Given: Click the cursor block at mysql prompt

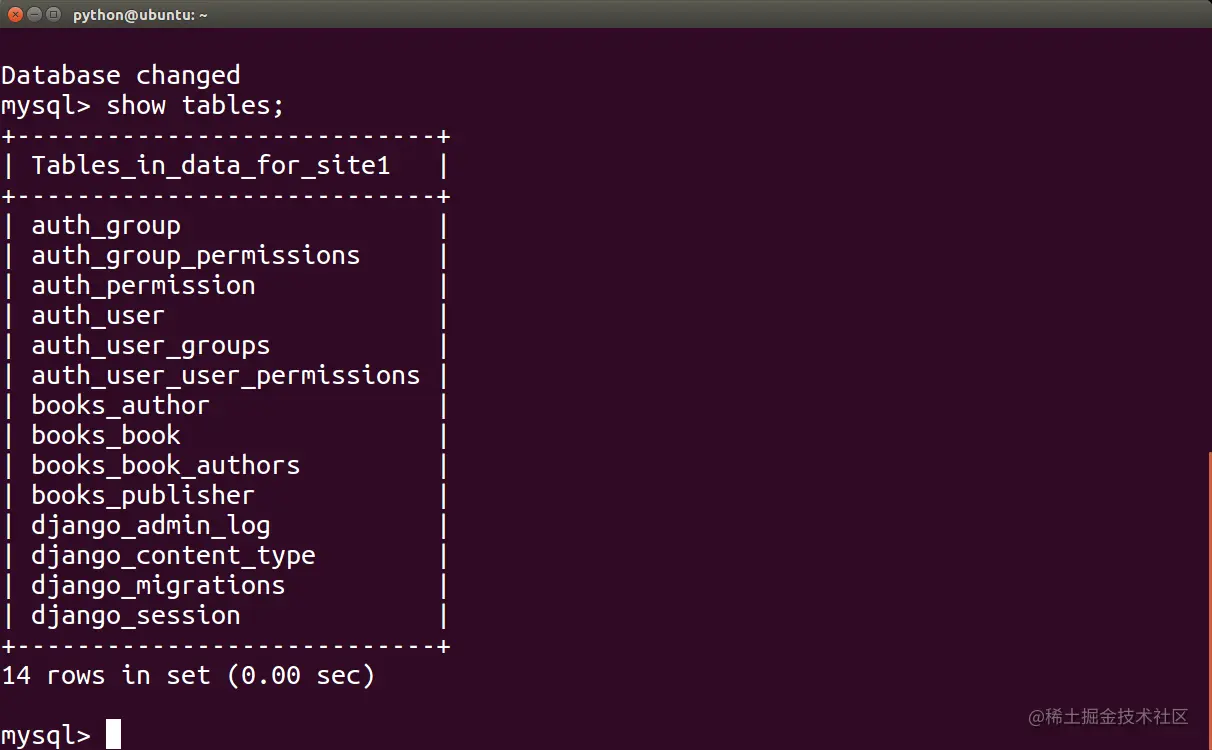Looking at the screenshot, I should (x=113, y=735).
